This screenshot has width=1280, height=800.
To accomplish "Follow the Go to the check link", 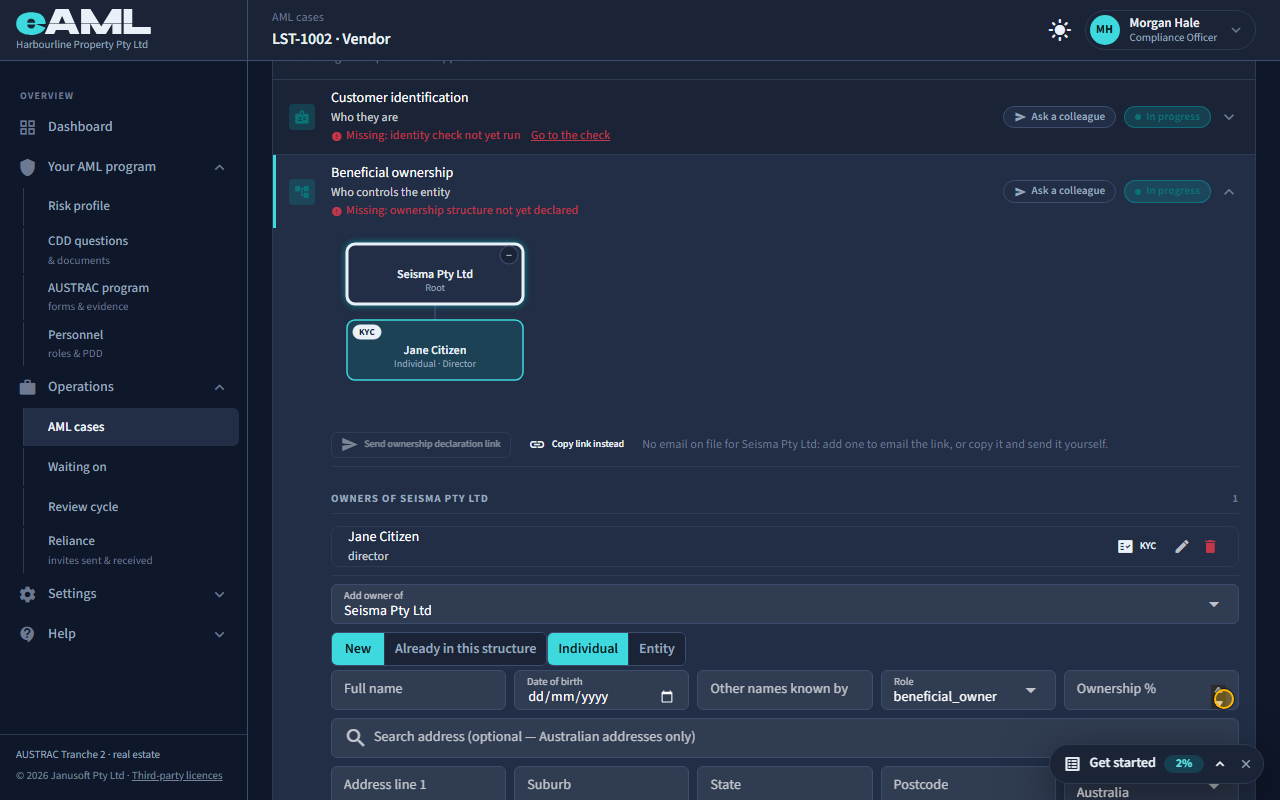I will point(570,135).
